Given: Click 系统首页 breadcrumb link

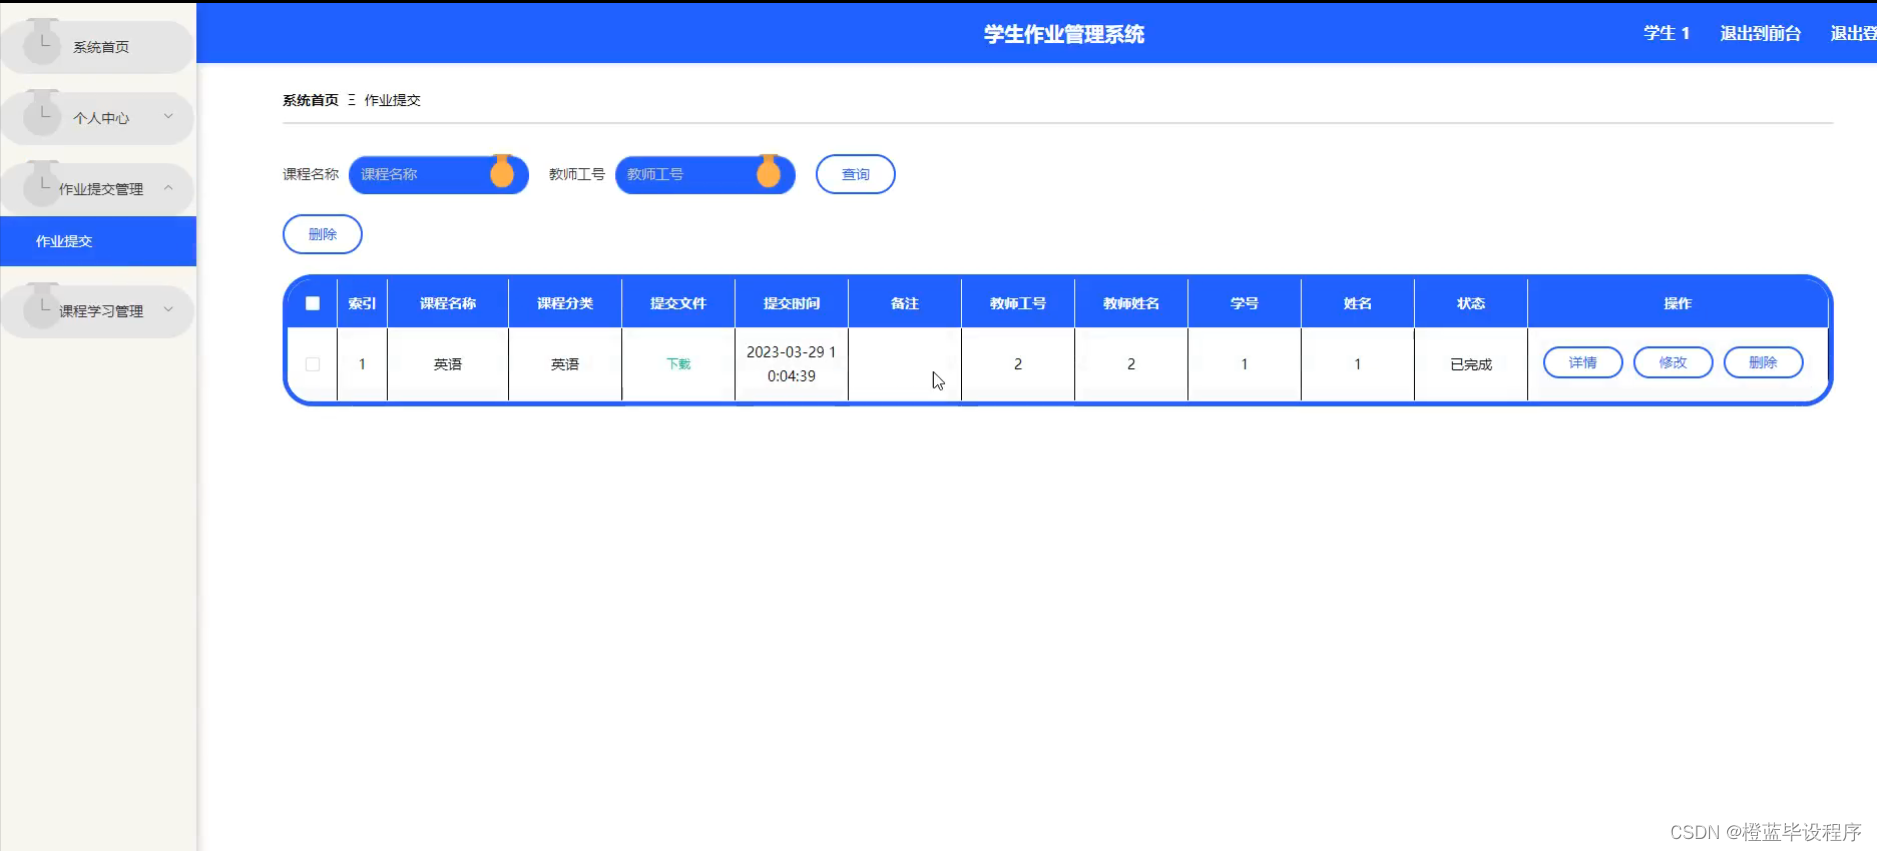Looking at the screenshot, I should coord(310,100).
